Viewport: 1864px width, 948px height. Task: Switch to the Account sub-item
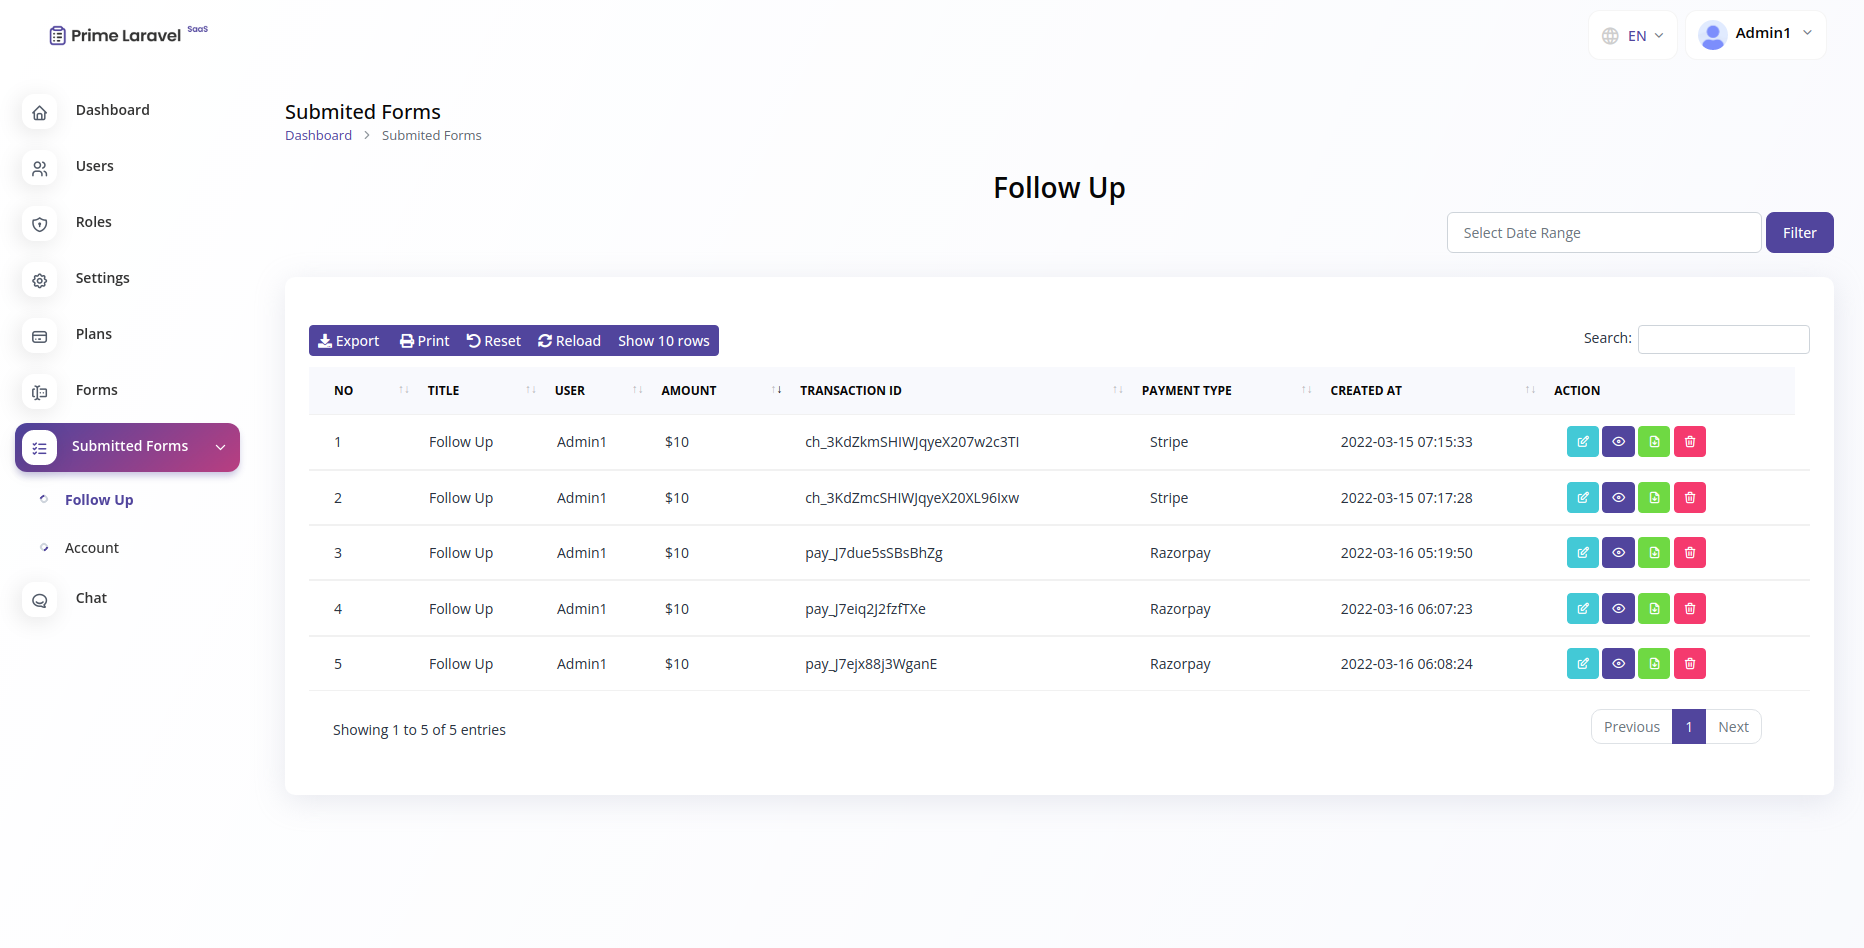click(91, 547)
